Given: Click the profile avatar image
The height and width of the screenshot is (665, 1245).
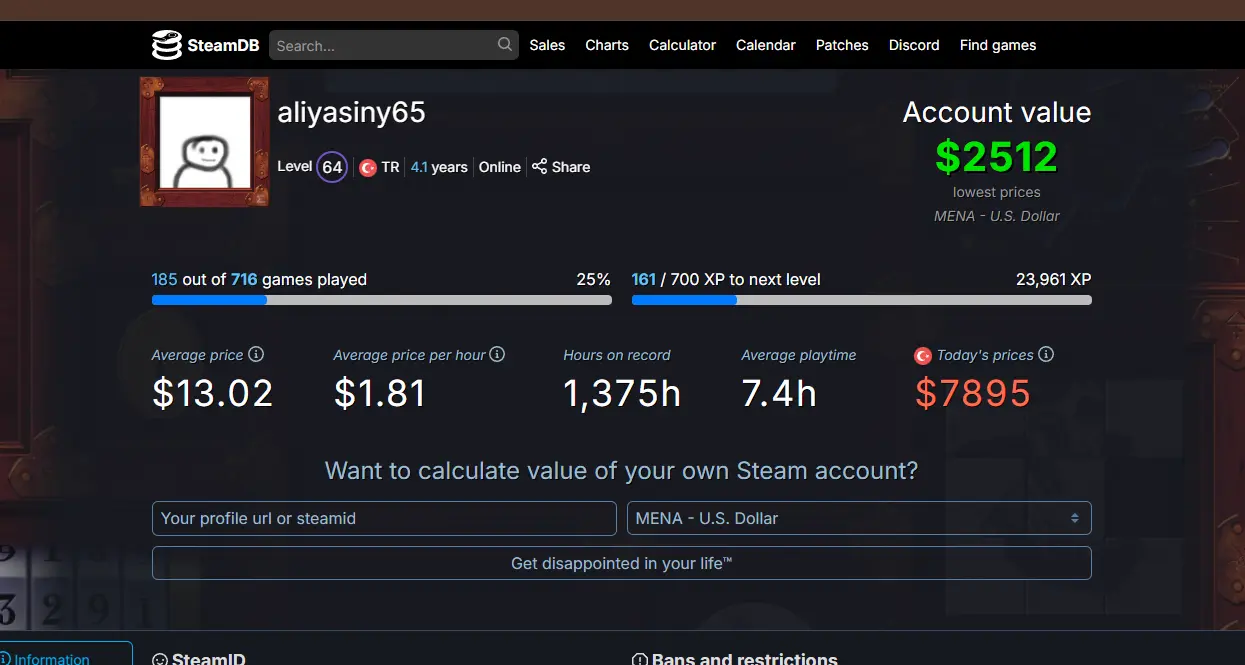Looking at the screenshot, I should click(204, 142).
